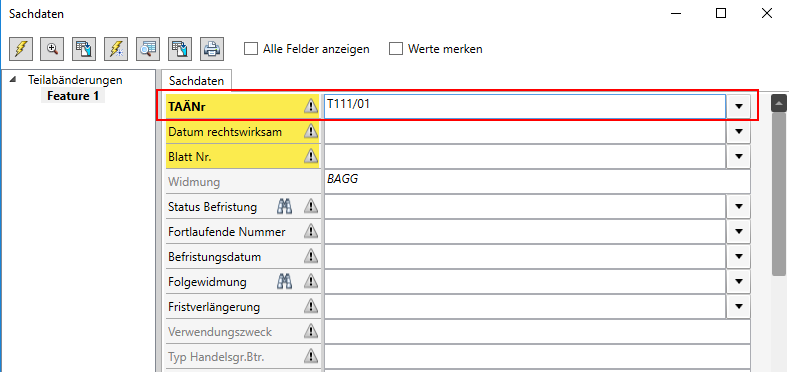Click the Blatt Nr. label
Screen dimensions: 789x372
tap(190, 157)
